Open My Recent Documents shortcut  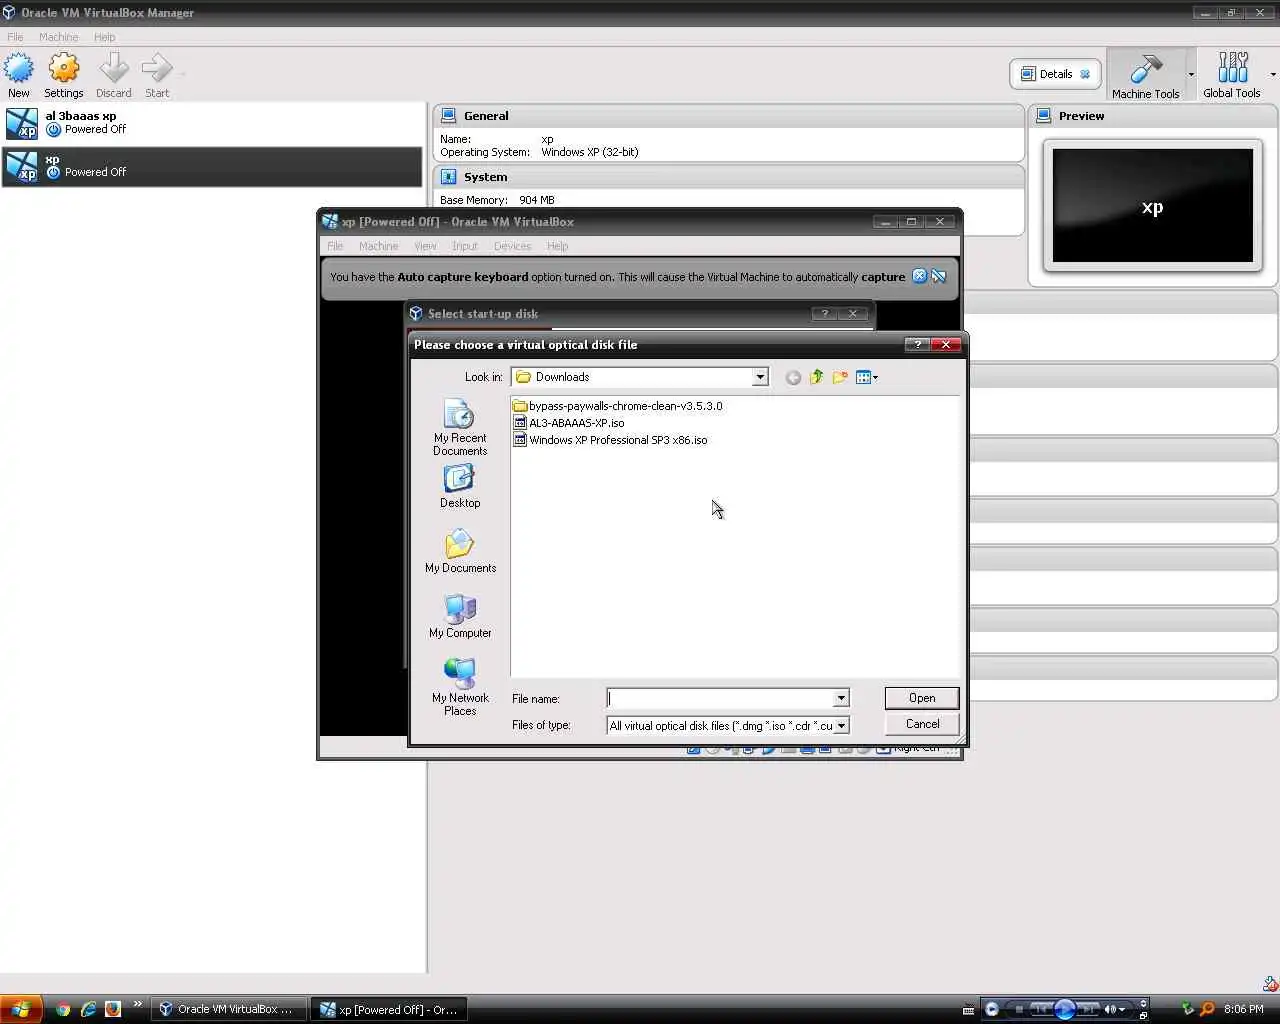[460, 427]
